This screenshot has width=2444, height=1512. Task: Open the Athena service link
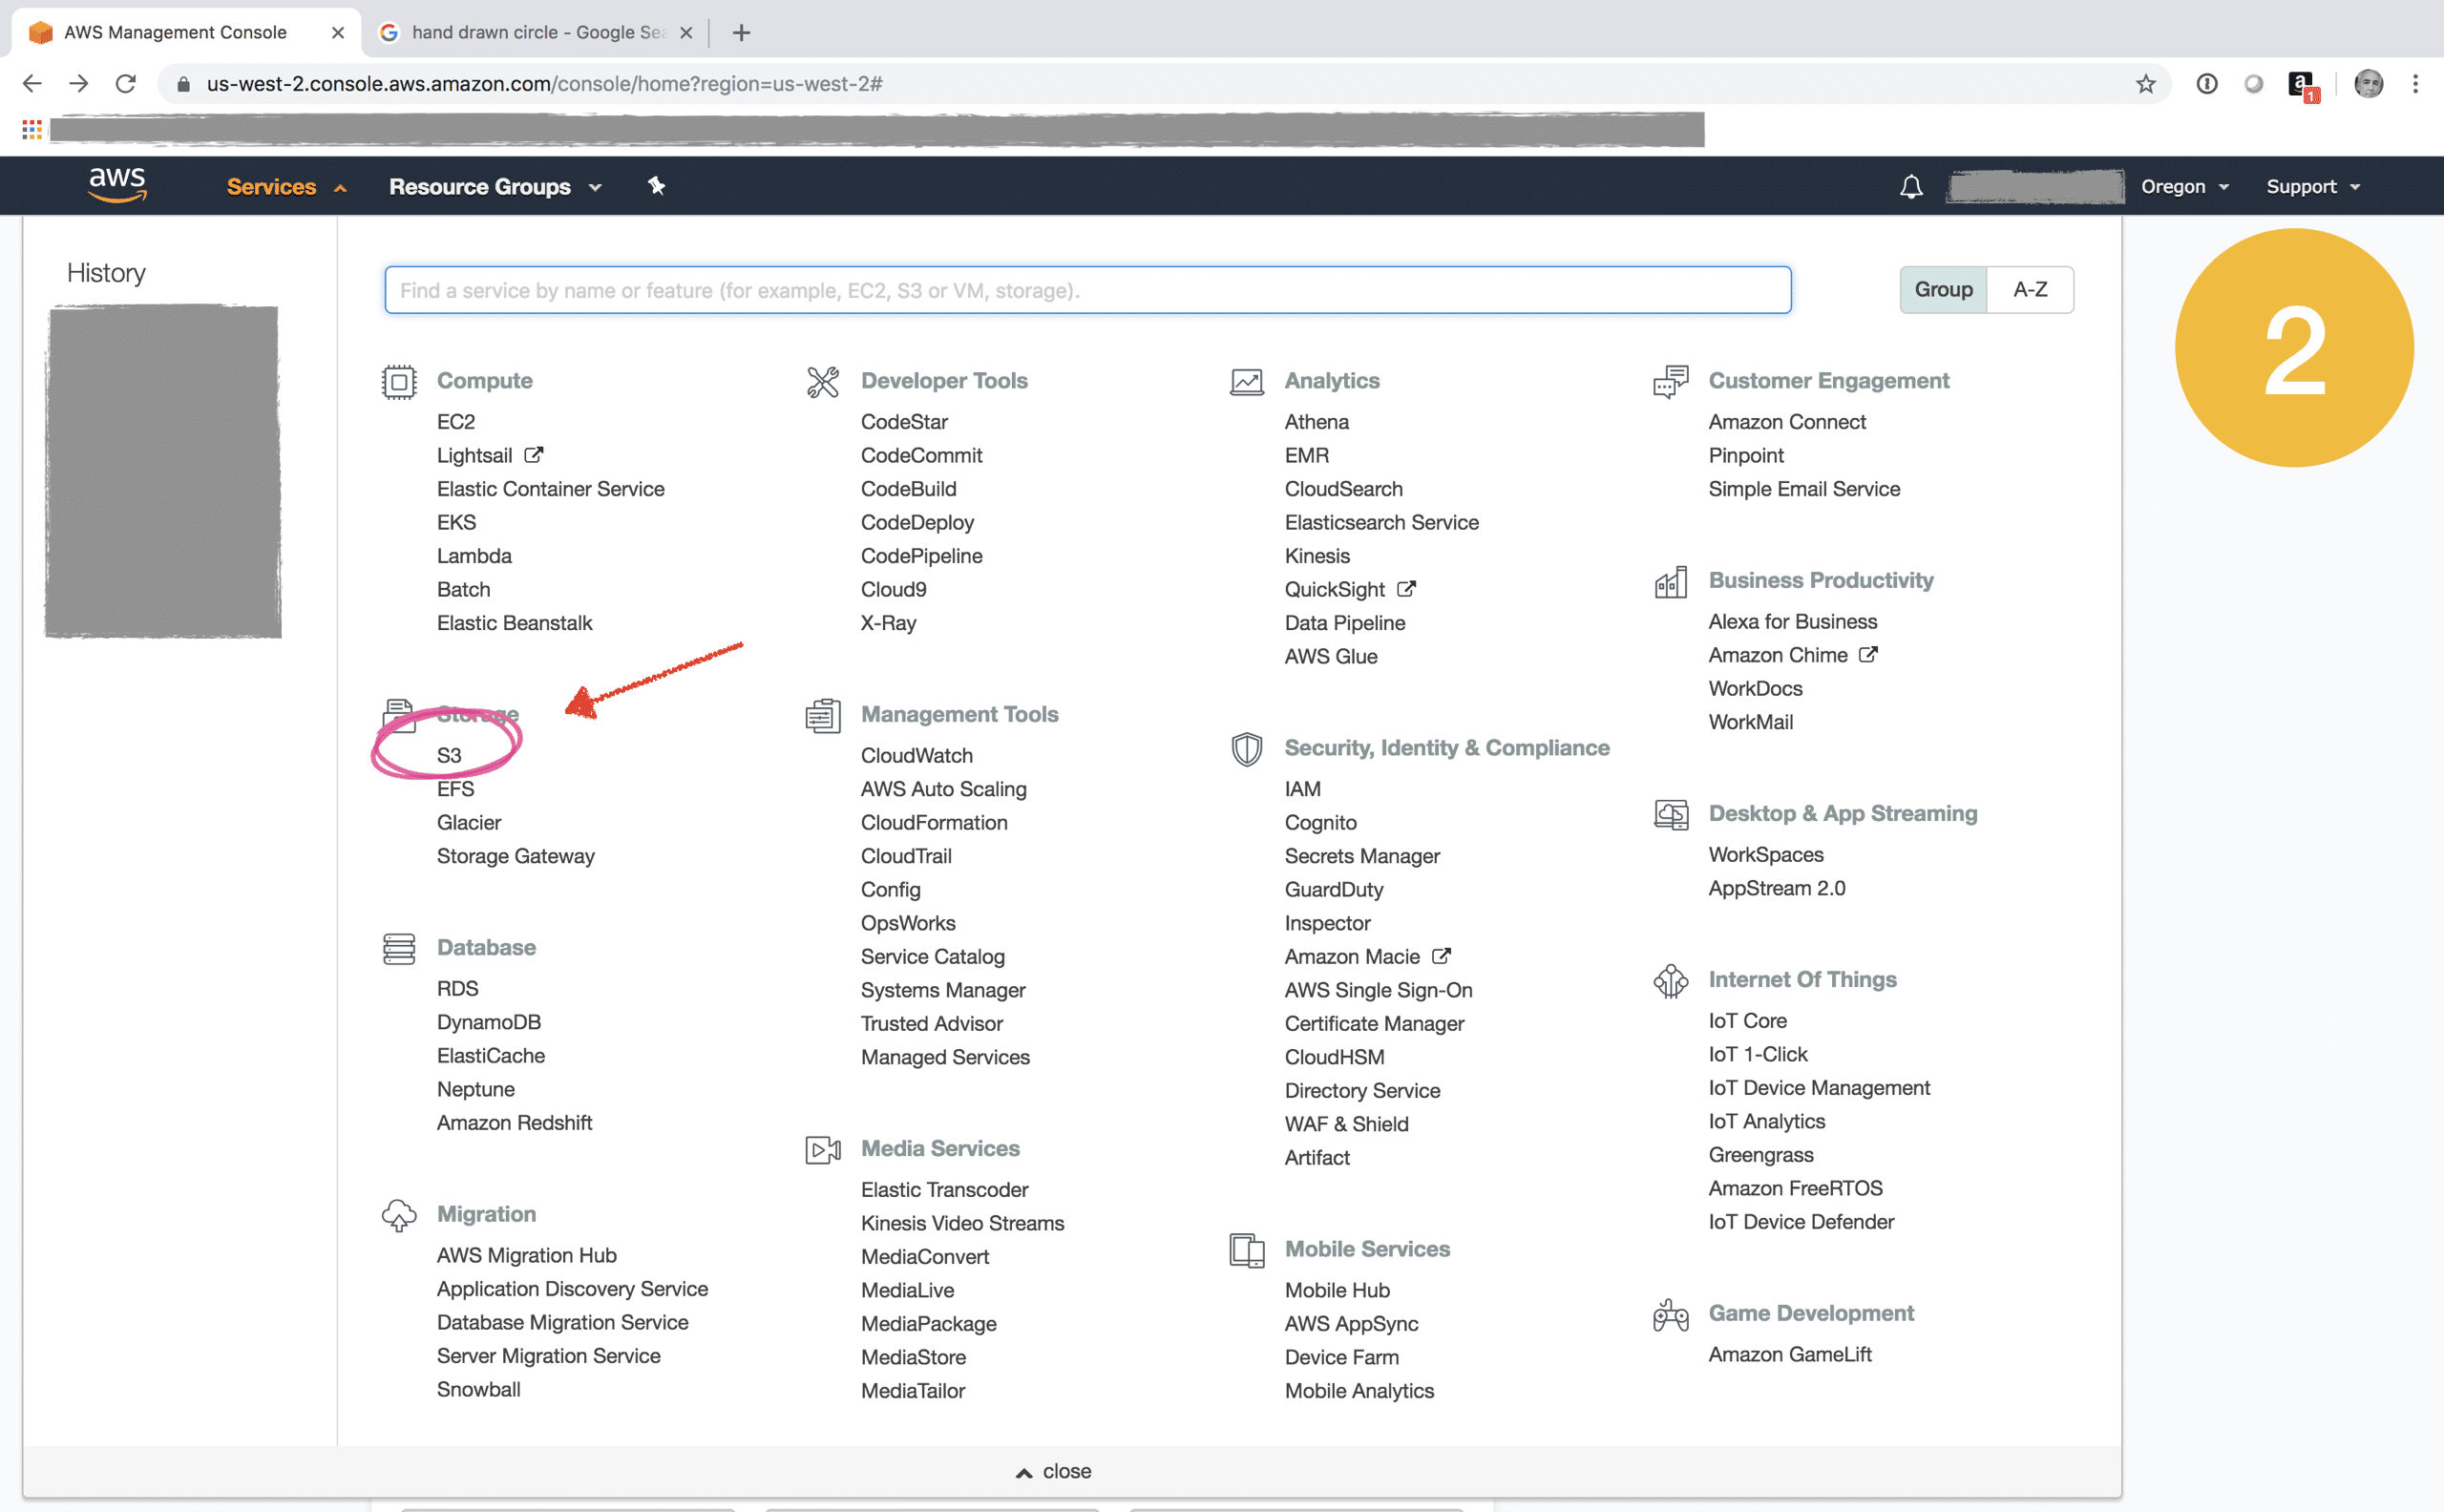tap(1316, 422)
